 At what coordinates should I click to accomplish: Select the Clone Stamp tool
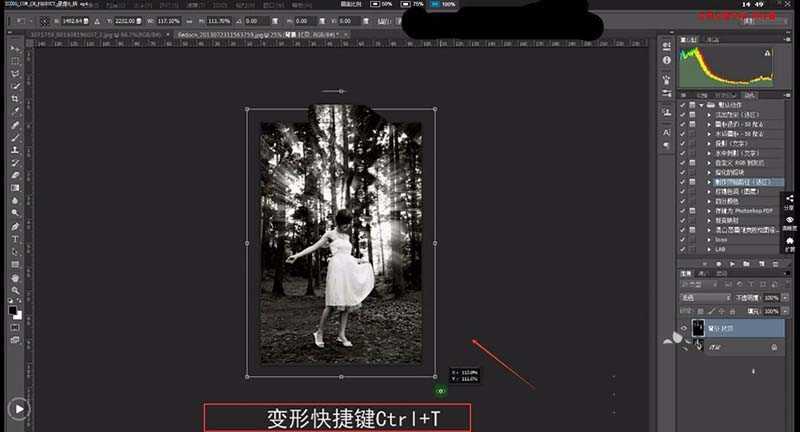15,150
